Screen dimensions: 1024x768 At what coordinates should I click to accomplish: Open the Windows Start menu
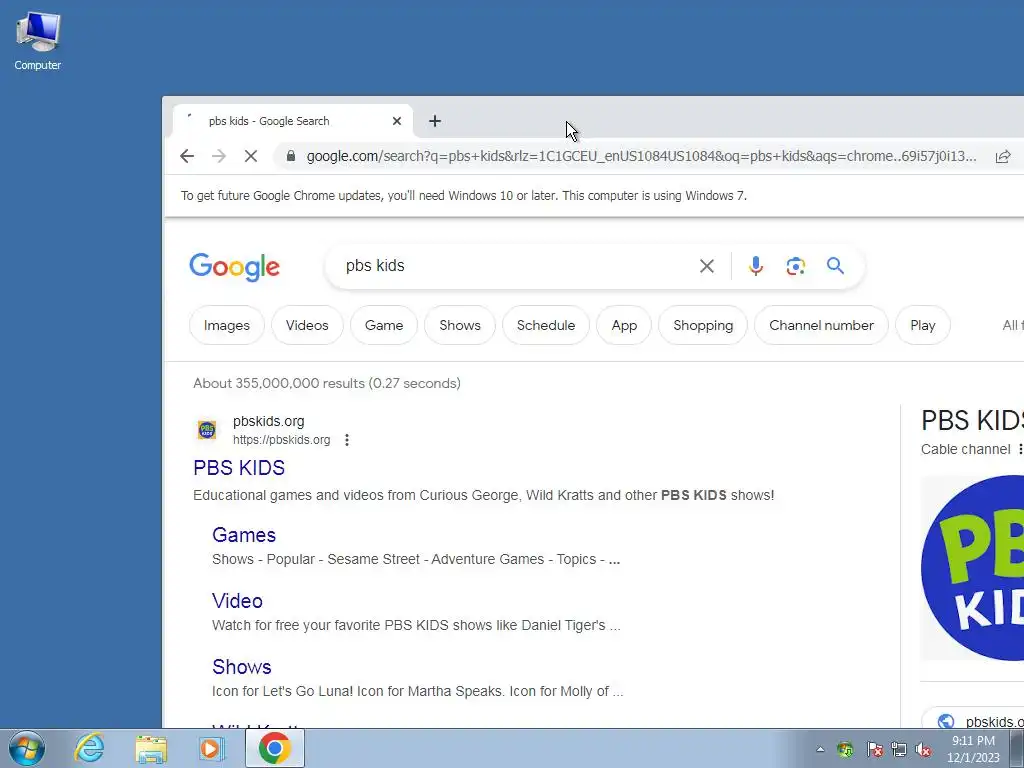27,748
